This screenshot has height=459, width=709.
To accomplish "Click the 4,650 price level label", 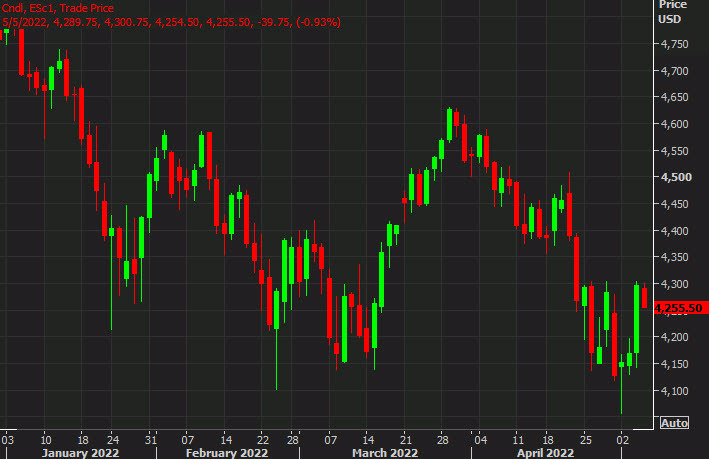I will [x=675, y=98].
